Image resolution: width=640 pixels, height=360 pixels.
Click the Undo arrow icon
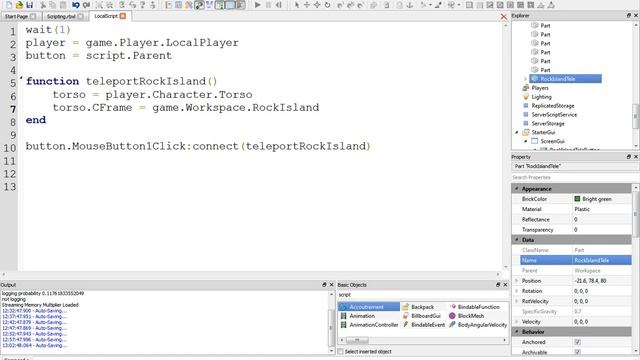point(76,5)
